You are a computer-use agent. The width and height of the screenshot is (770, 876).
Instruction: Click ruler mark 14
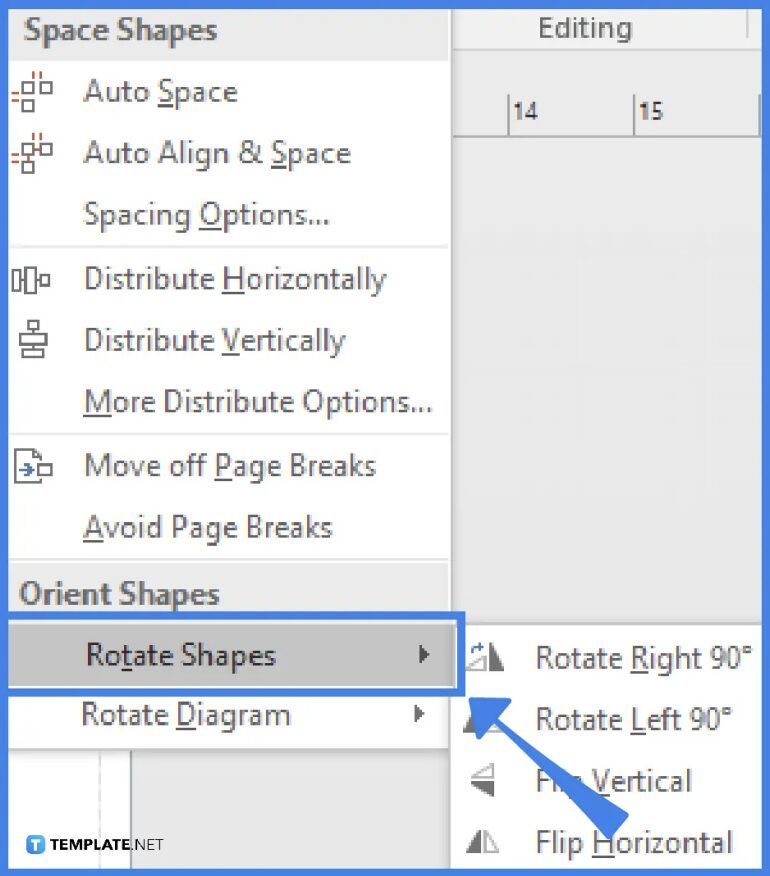(525, 111)
